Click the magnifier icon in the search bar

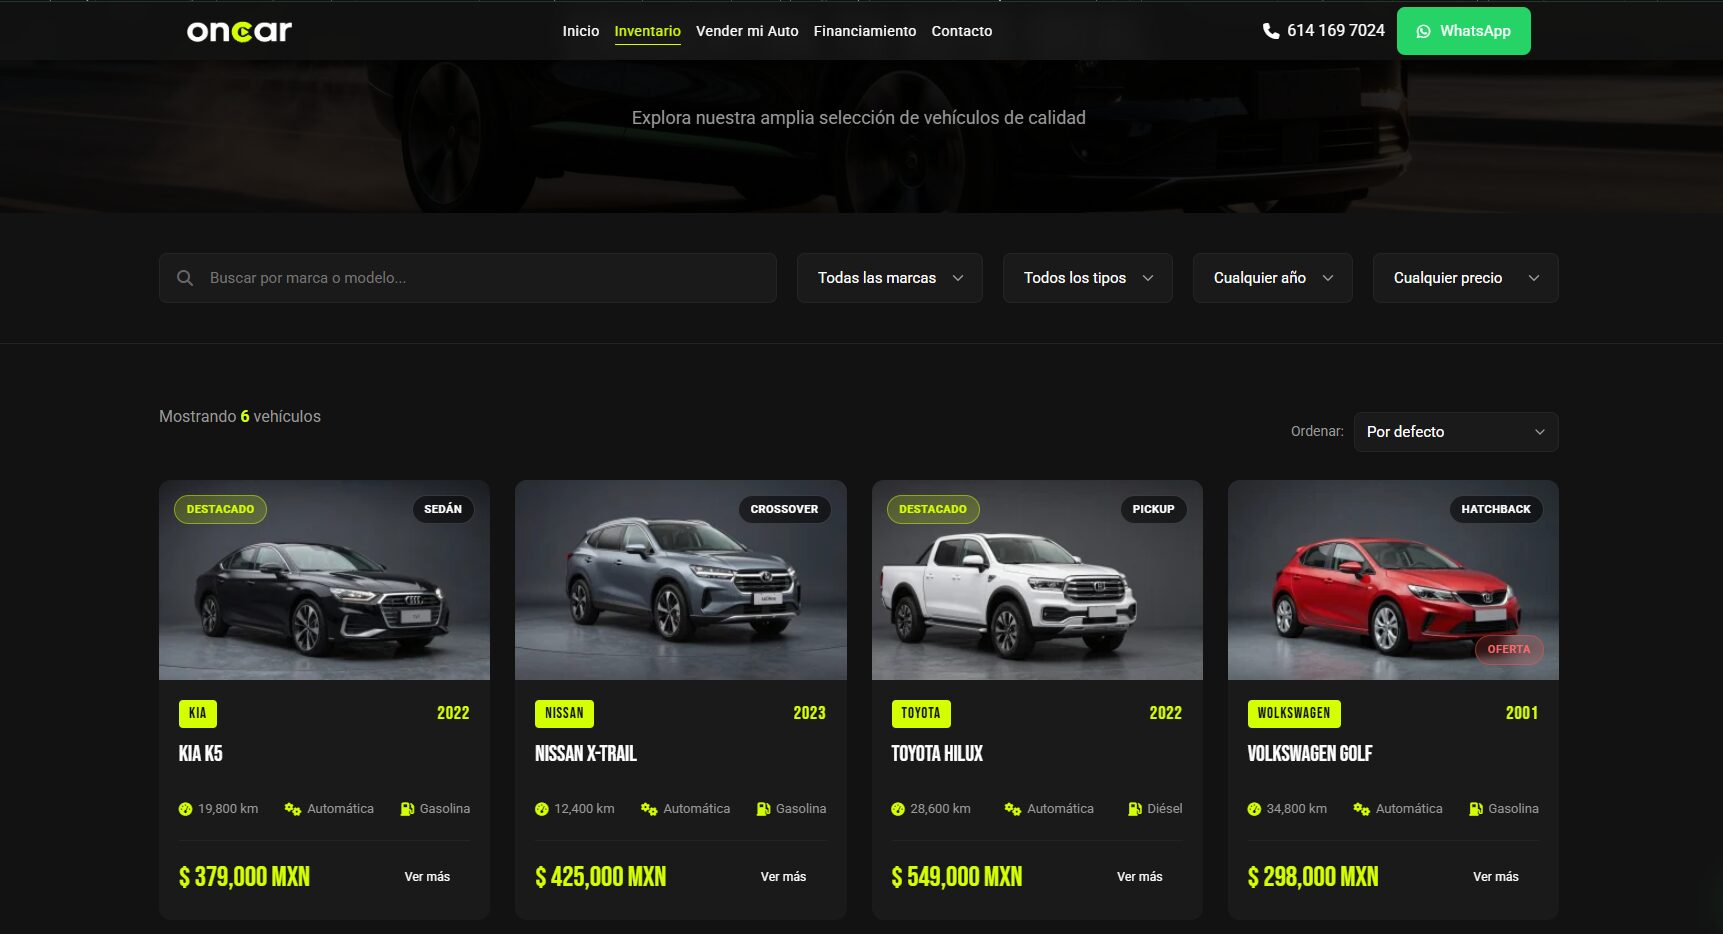tap(185, 278)
